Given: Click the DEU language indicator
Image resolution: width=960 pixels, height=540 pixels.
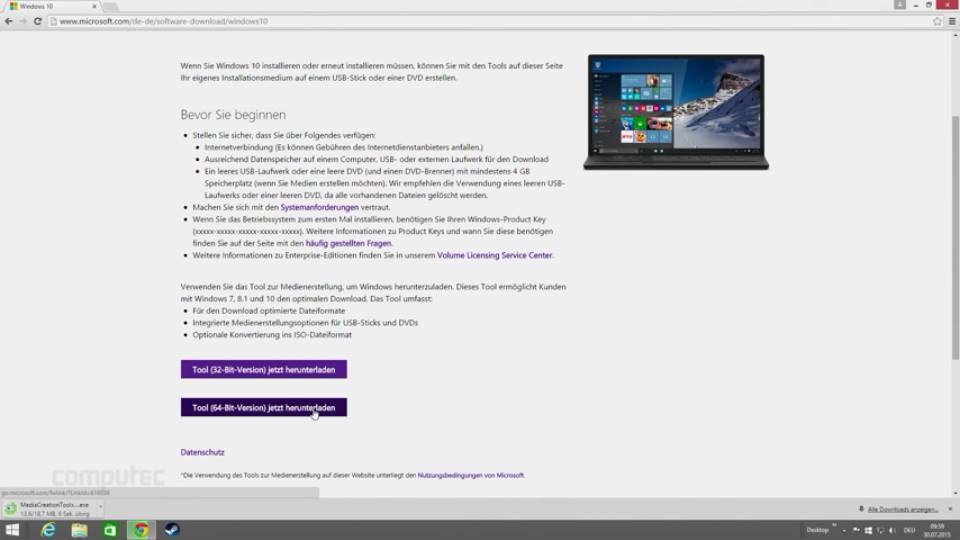Looking at the screenshot, I should 909,530.
